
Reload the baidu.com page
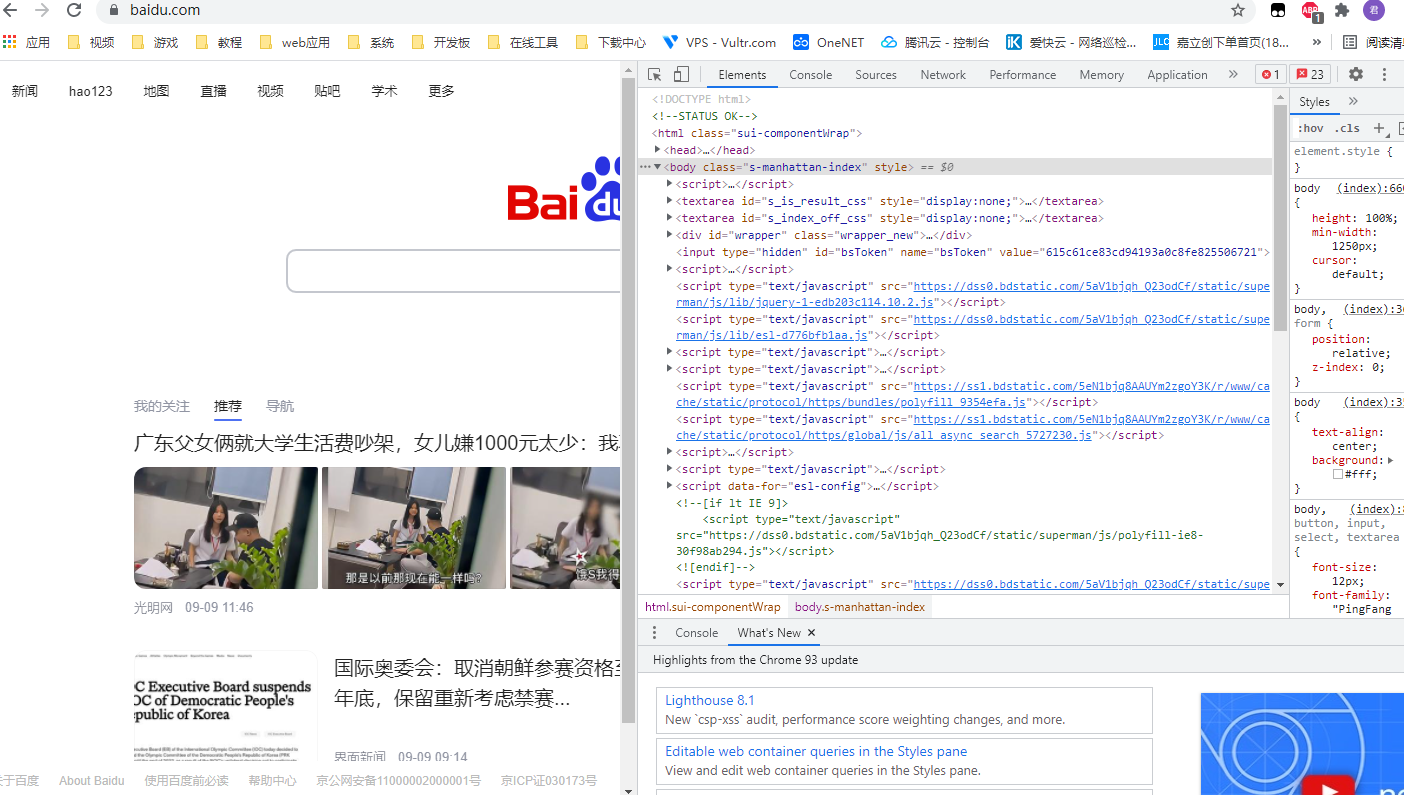74,10
